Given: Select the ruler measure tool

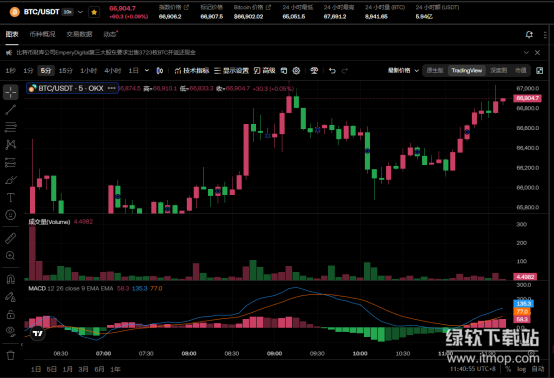Looking at the screenshot, I should (11, 238).
